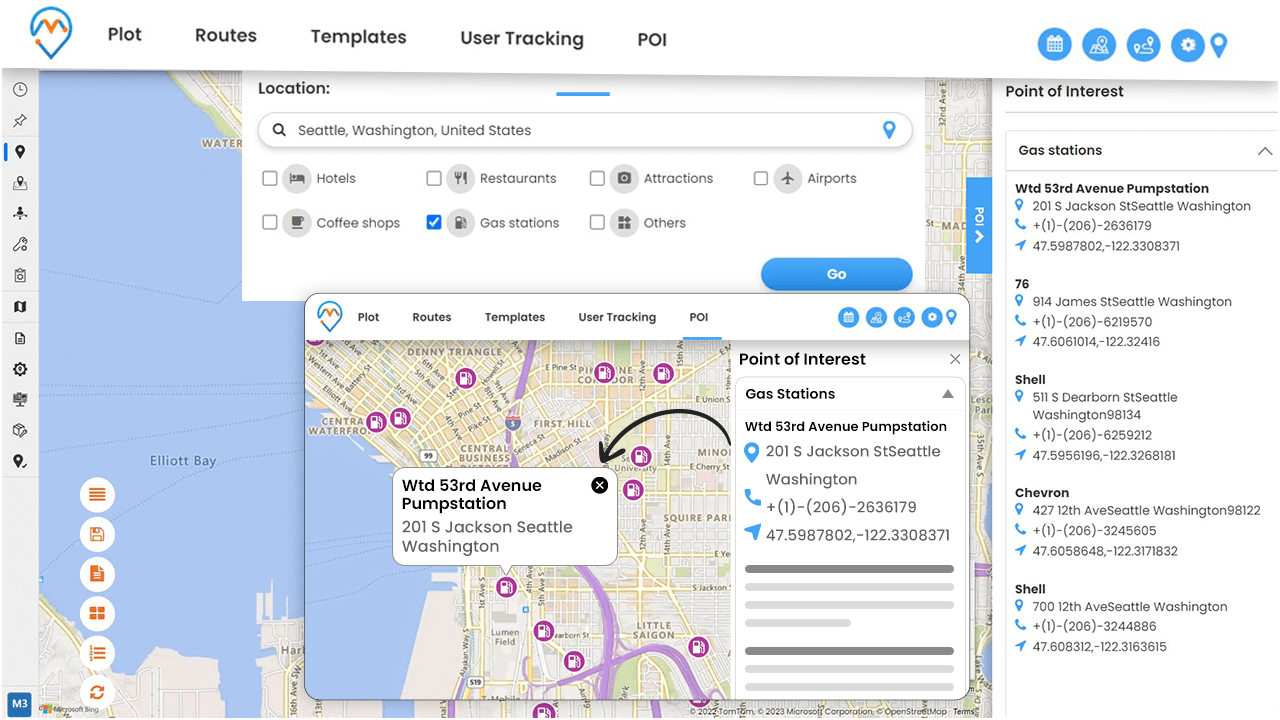The image size is (1280, 720).
Task: Select the 76 gas station entry
Action: 1022,284
